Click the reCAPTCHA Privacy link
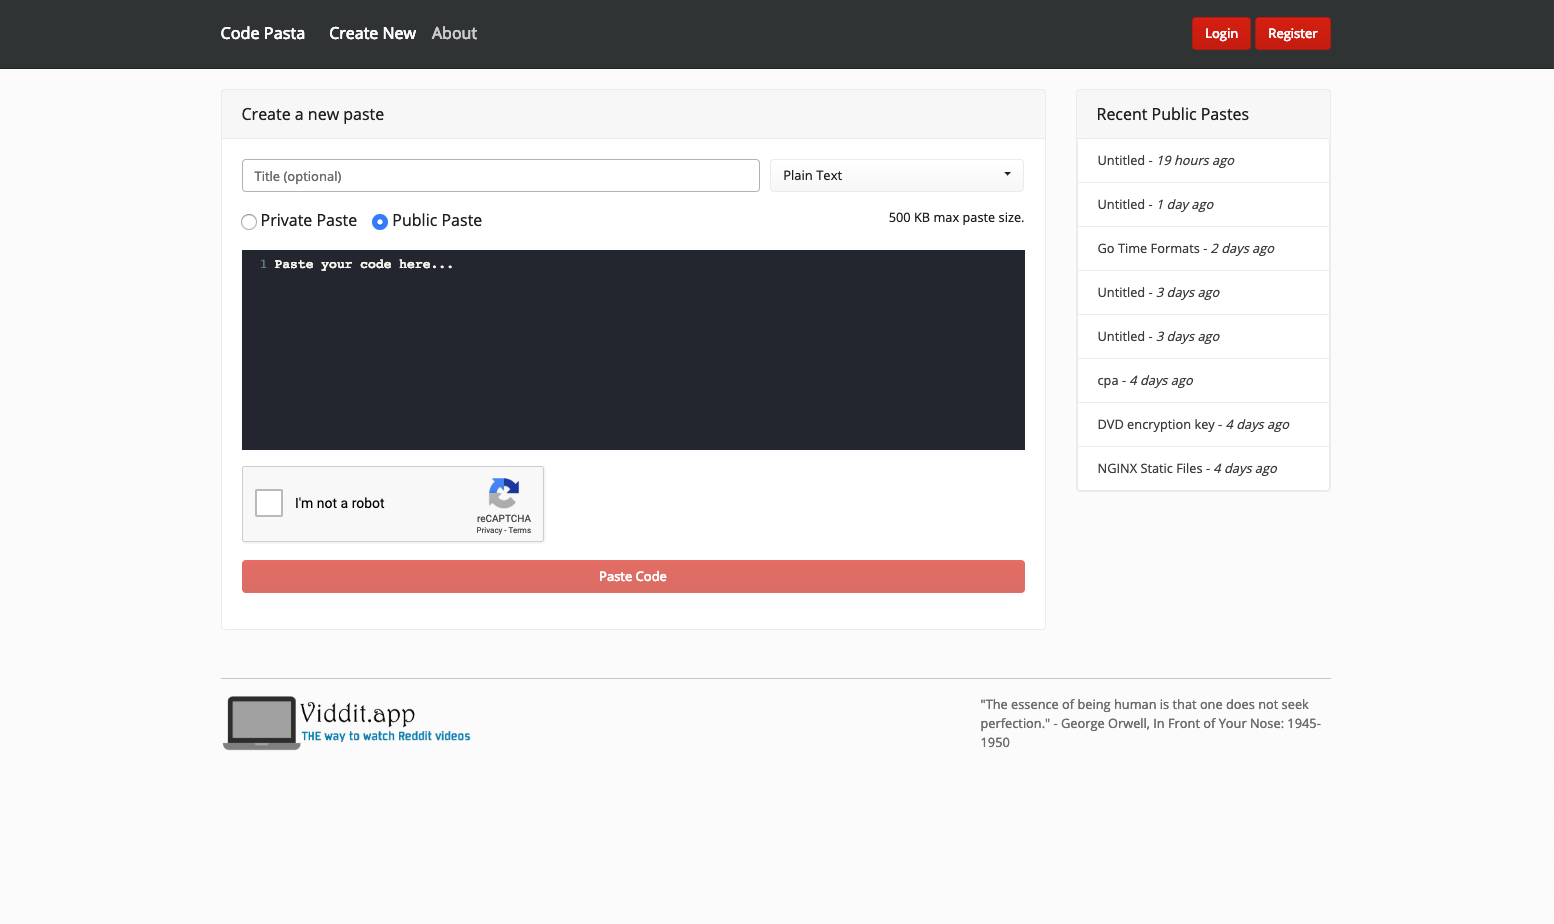Viewport: 1554px width, 924px height. click(489, 530)
